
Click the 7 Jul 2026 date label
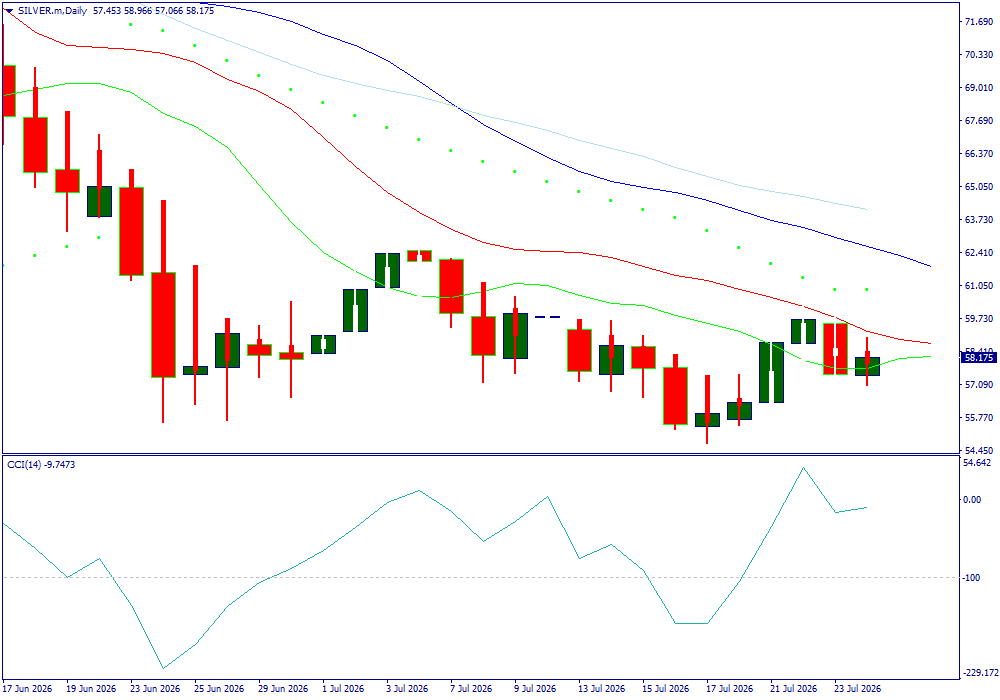(x=471, y=689)
